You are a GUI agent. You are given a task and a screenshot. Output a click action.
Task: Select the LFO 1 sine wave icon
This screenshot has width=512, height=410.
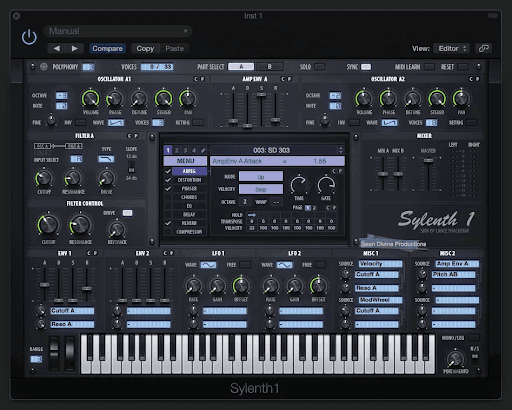pos(208,265)
